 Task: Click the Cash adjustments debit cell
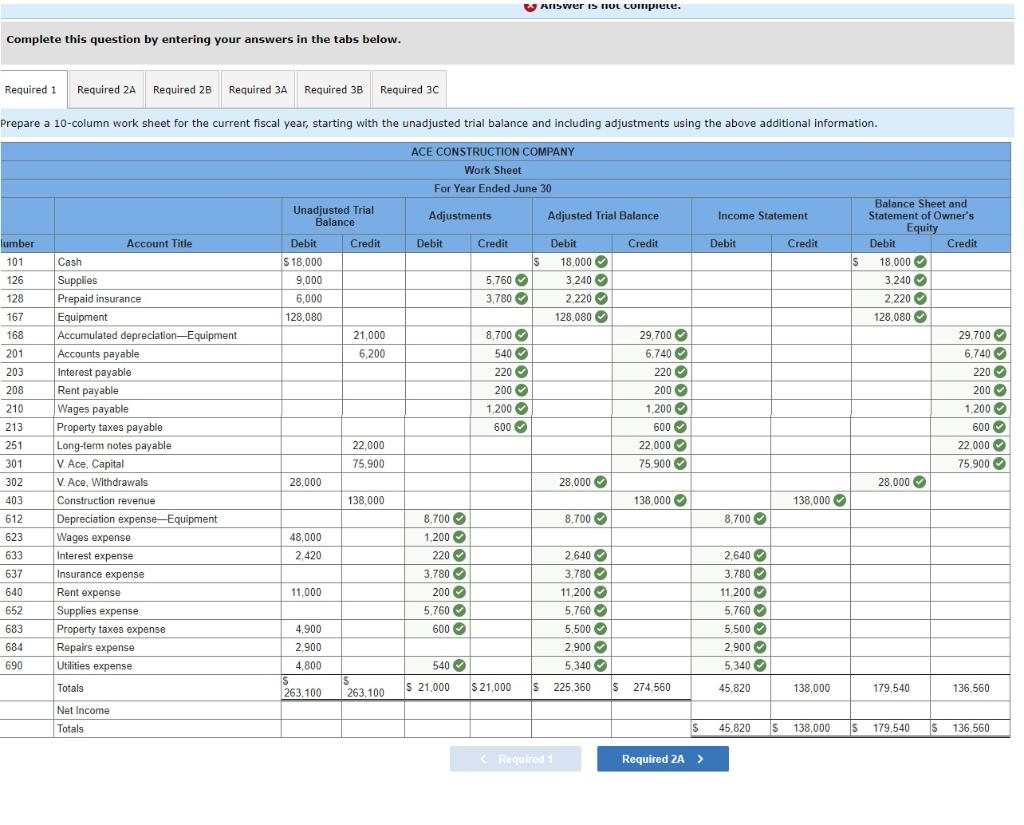coord(438,262)
